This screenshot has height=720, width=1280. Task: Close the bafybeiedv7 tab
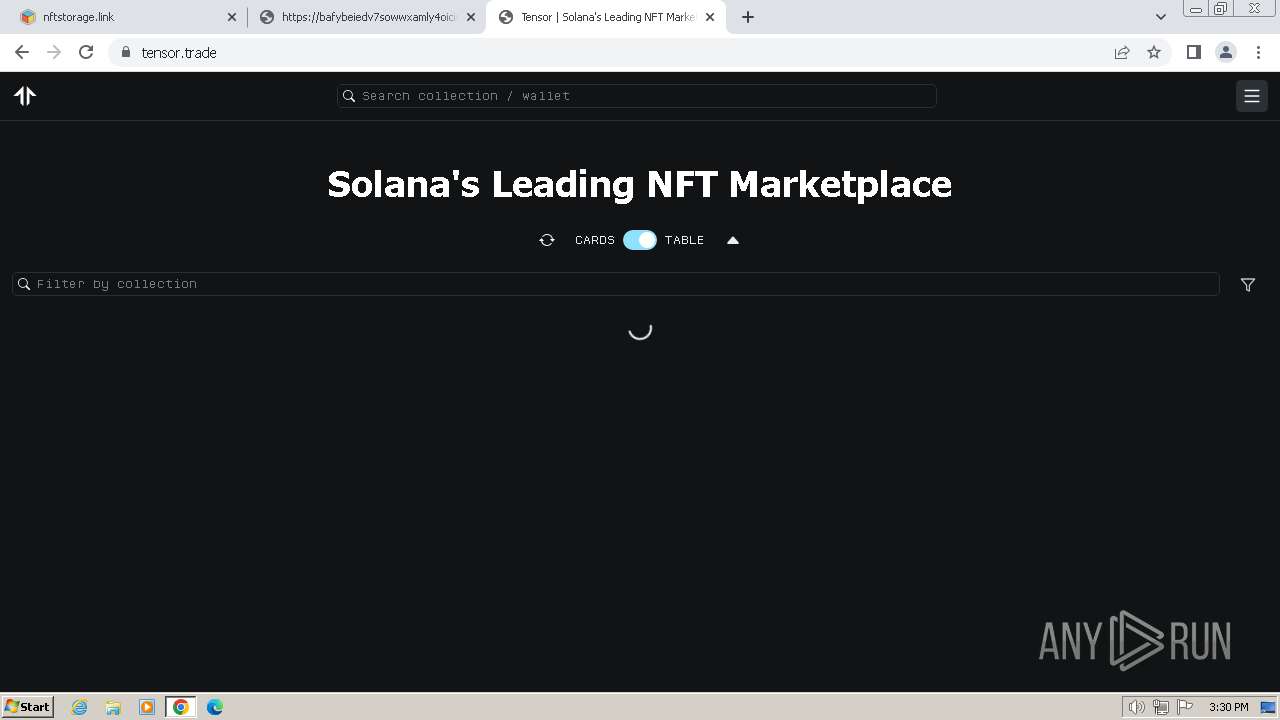(x=471, y=17)
